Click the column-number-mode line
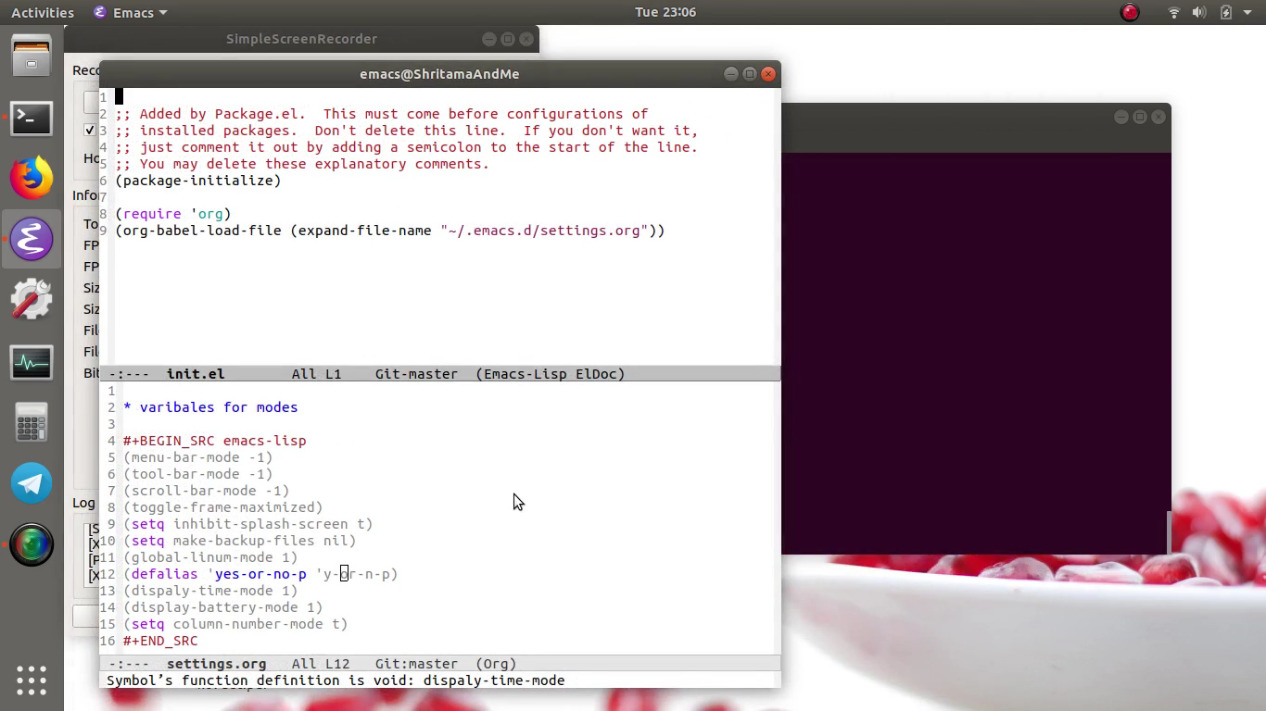This screenshot has width=1266, height=711. [x=235, y=624]
